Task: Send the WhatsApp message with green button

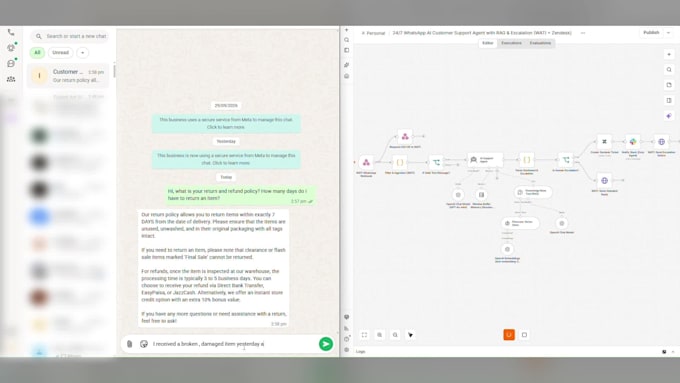Action: pos(326,344)
